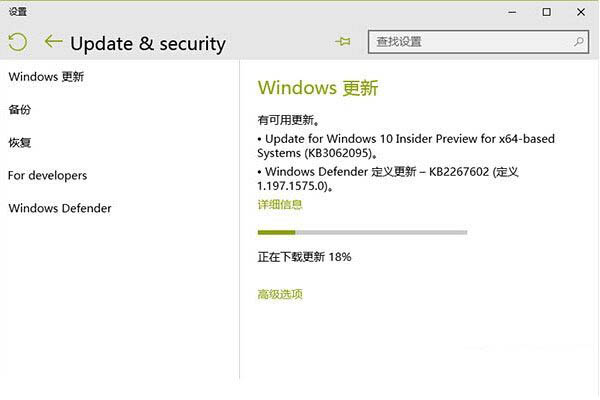Viewport: 600px width, 400px height.
Task: Focus the 查找设置 search field
Action: click(470, 42)
